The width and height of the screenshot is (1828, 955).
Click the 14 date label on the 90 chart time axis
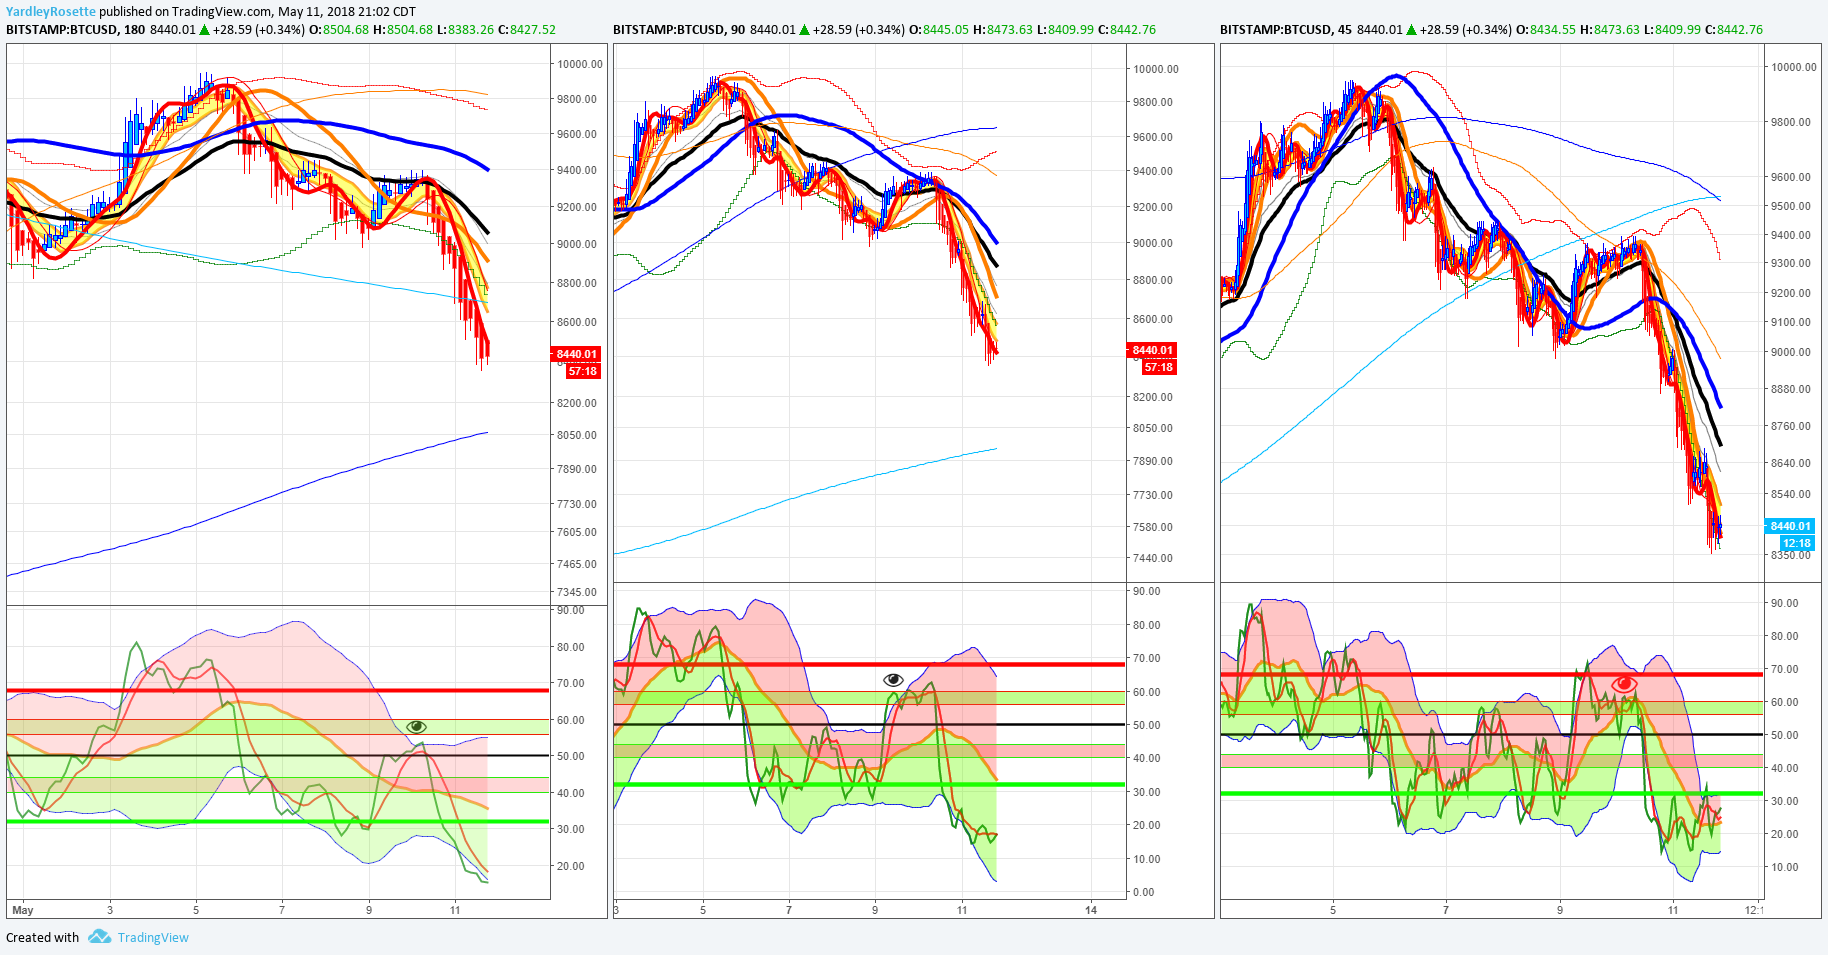(x=1091, y=910)
